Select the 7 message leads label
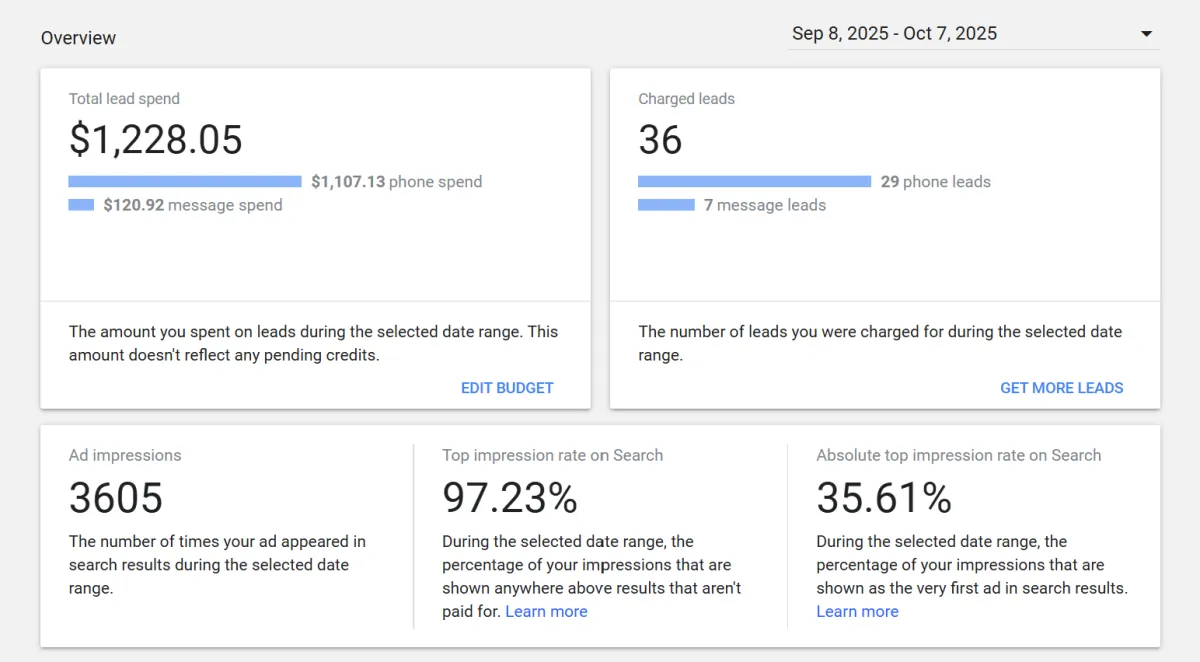1200x662 pixels. pos(765,205)
